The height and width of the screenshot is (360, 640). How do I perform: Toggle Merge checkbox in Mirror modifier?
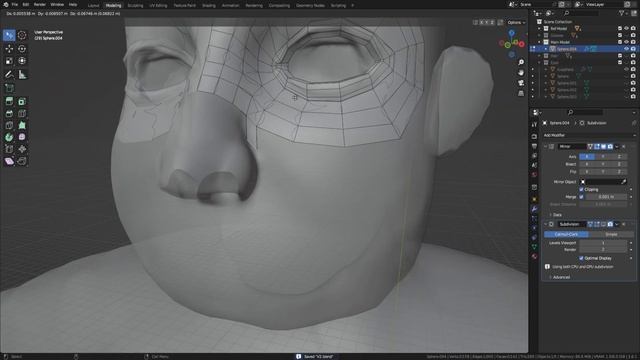tap(581, 197)
